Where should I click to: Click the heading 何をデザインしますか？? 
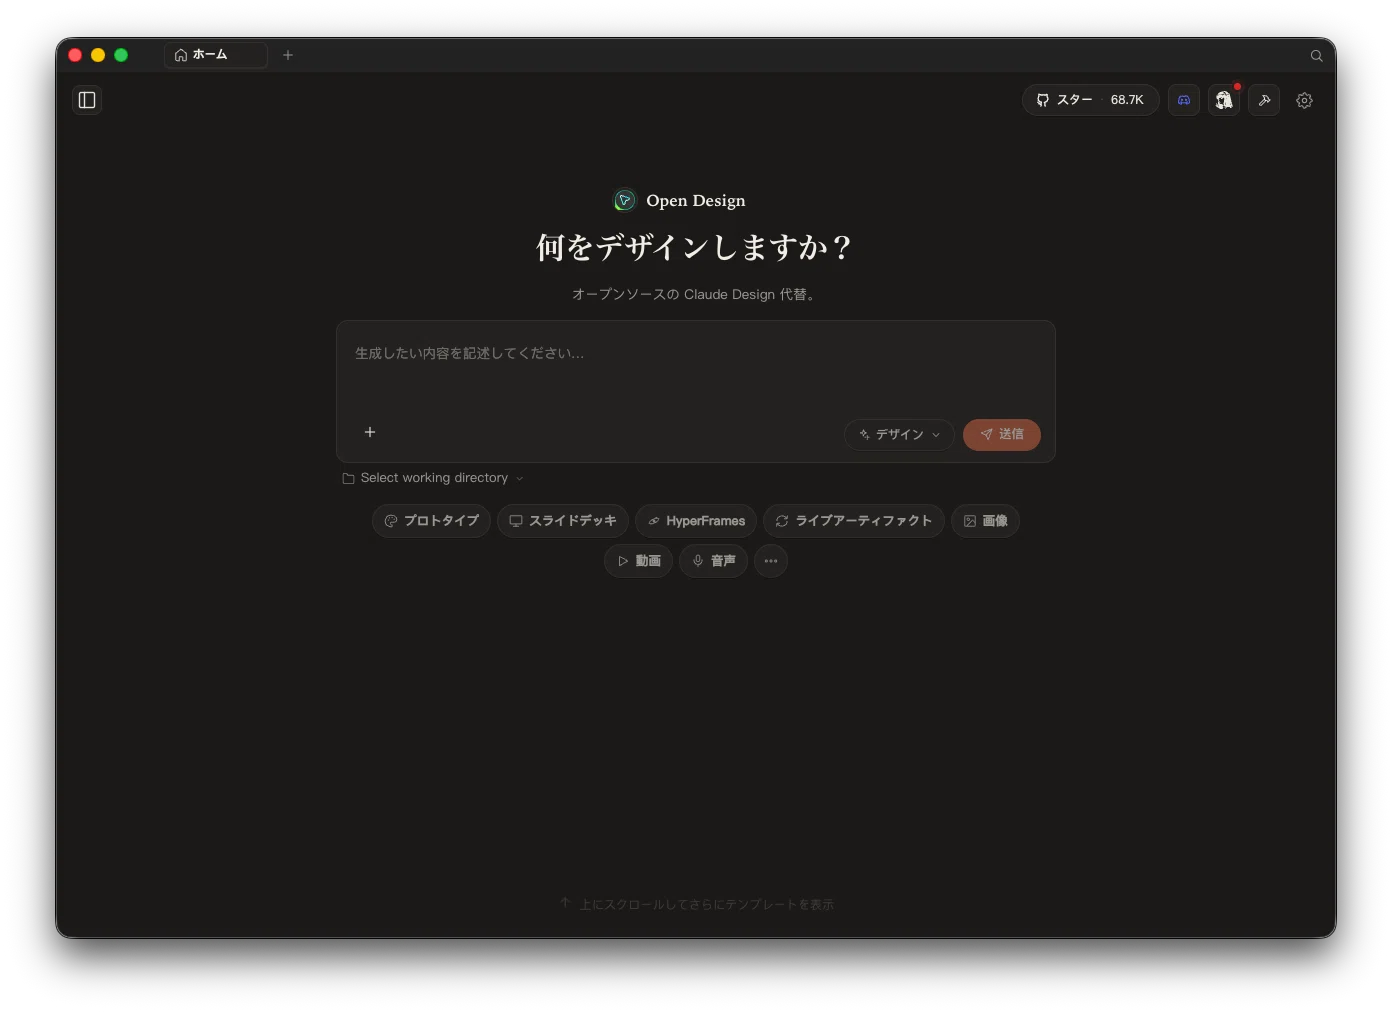[695, 247]
